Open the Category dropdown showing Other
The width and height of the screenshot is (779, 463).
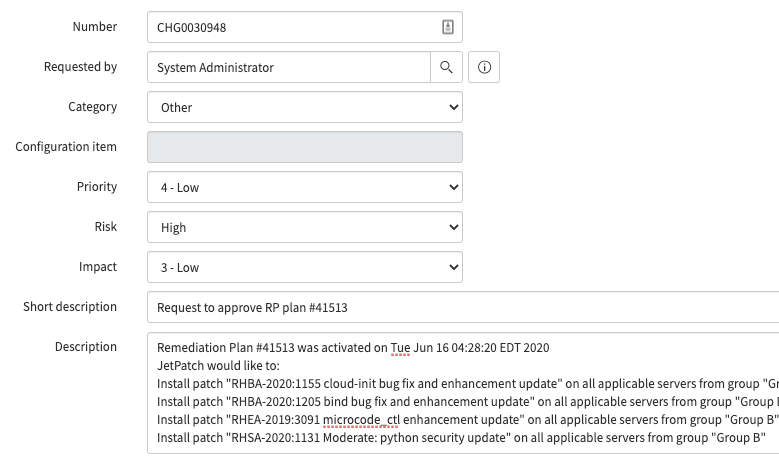(x=305, y=107)
